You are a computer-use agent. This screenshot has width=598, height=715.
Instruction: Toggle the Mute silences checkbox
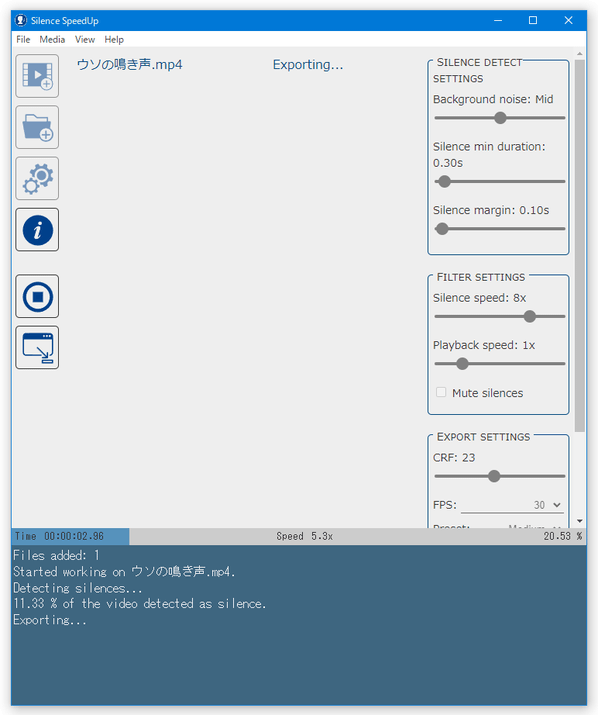click(x=441, y=393)
